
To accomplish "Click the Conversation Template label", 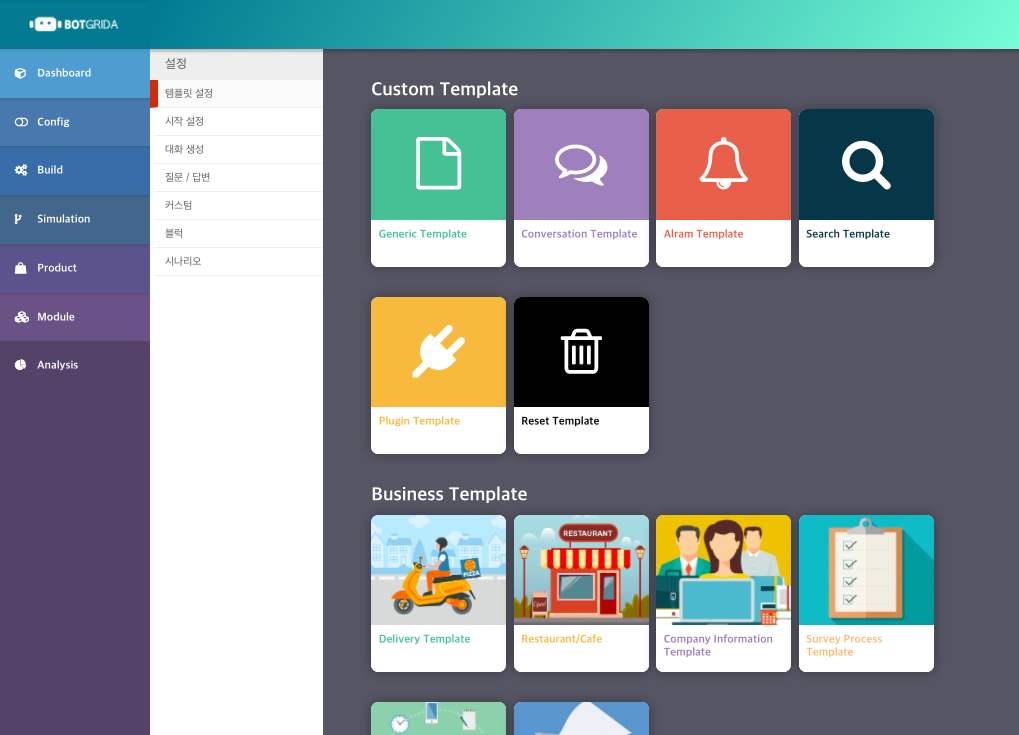I will [x=579, y=234].
